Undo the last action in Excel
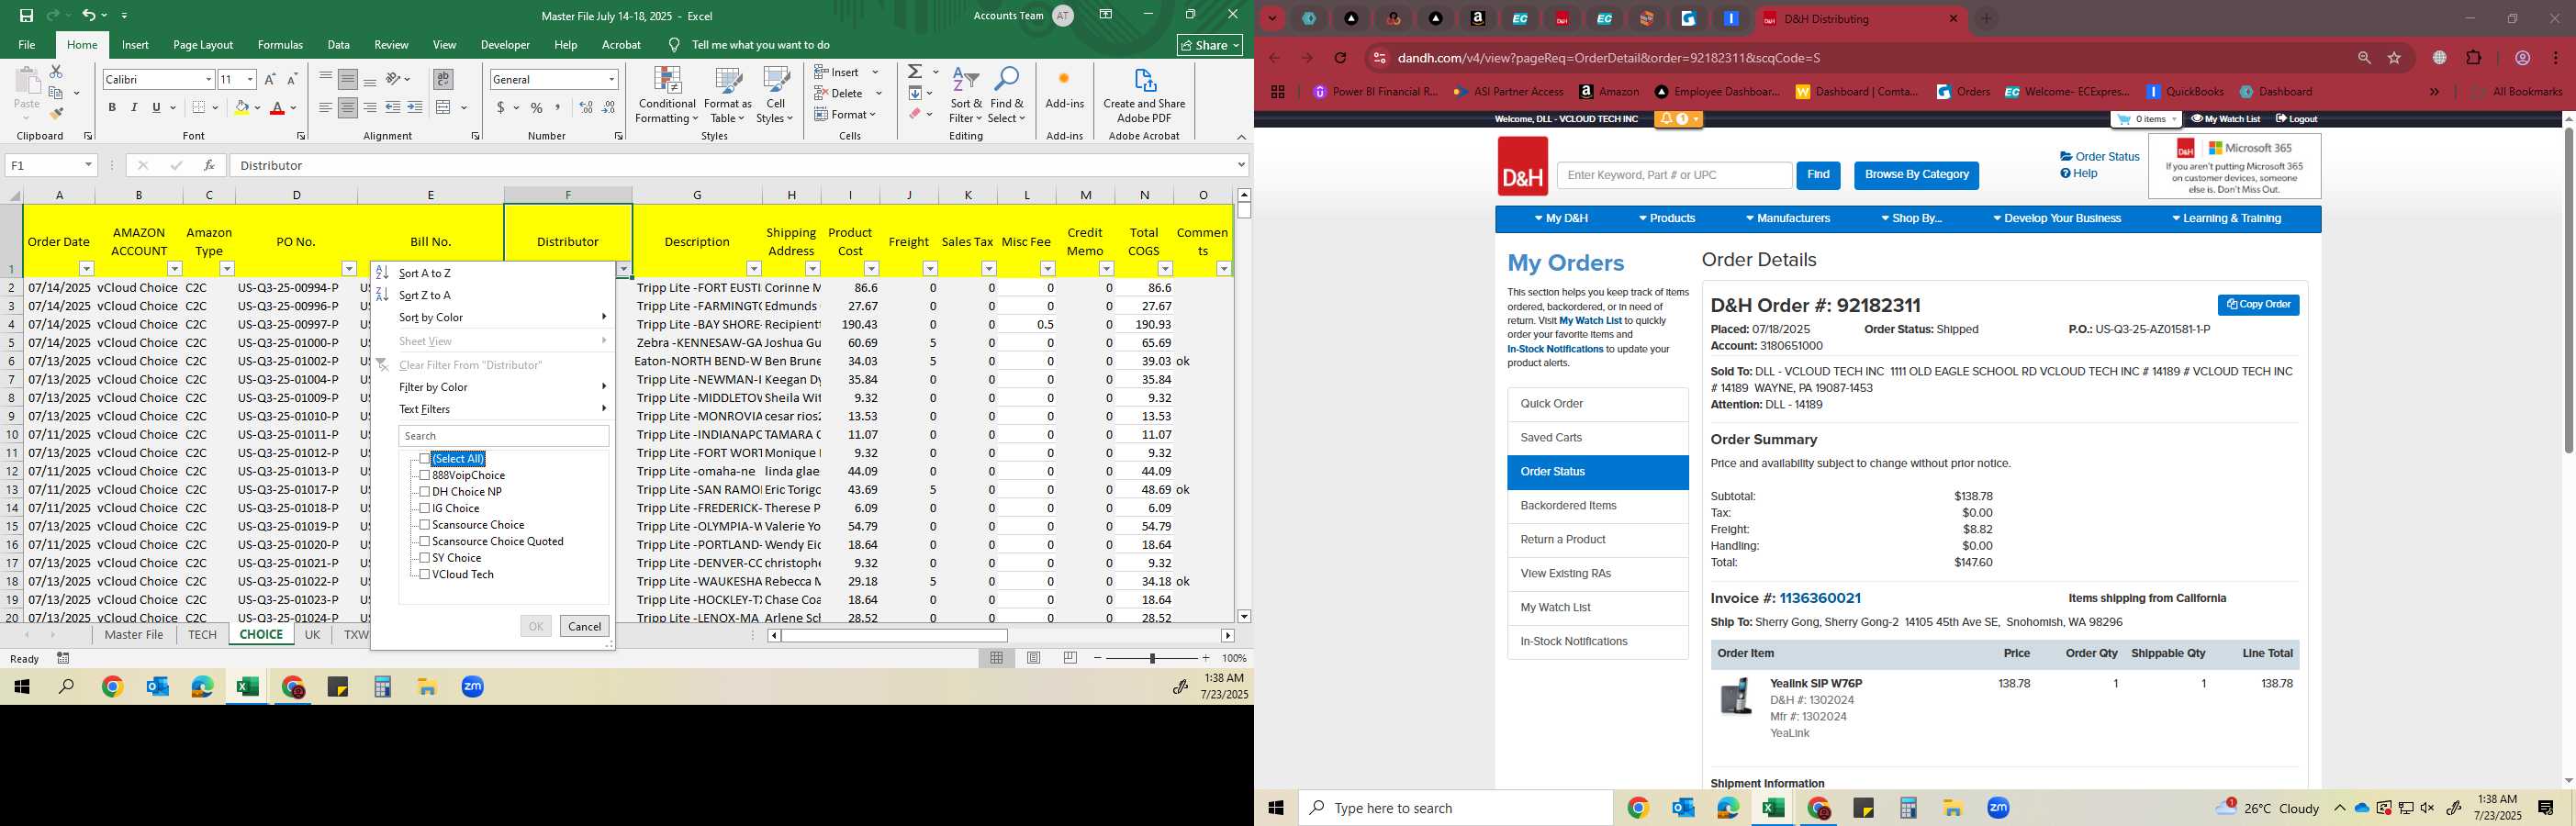 pos(89,16)
